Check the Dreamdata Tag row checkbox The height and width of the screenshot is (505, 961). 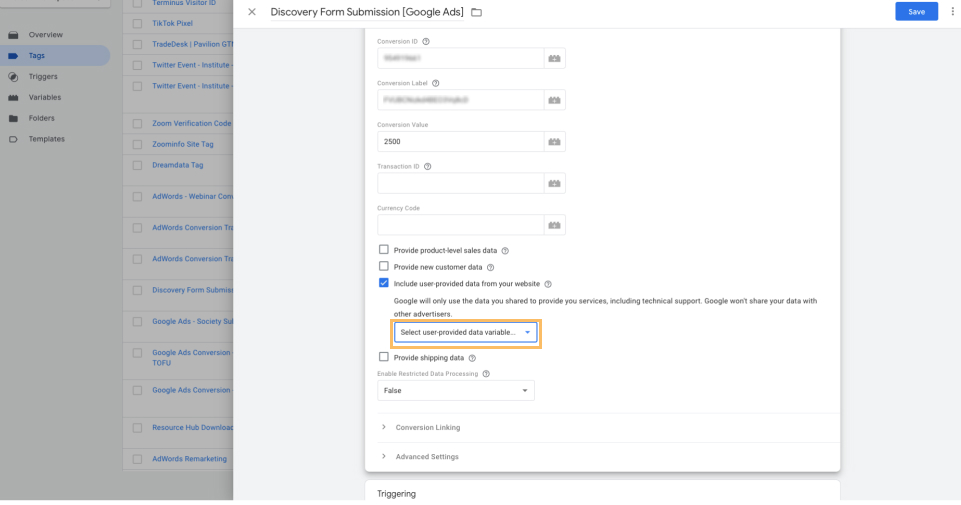[137, 165]
